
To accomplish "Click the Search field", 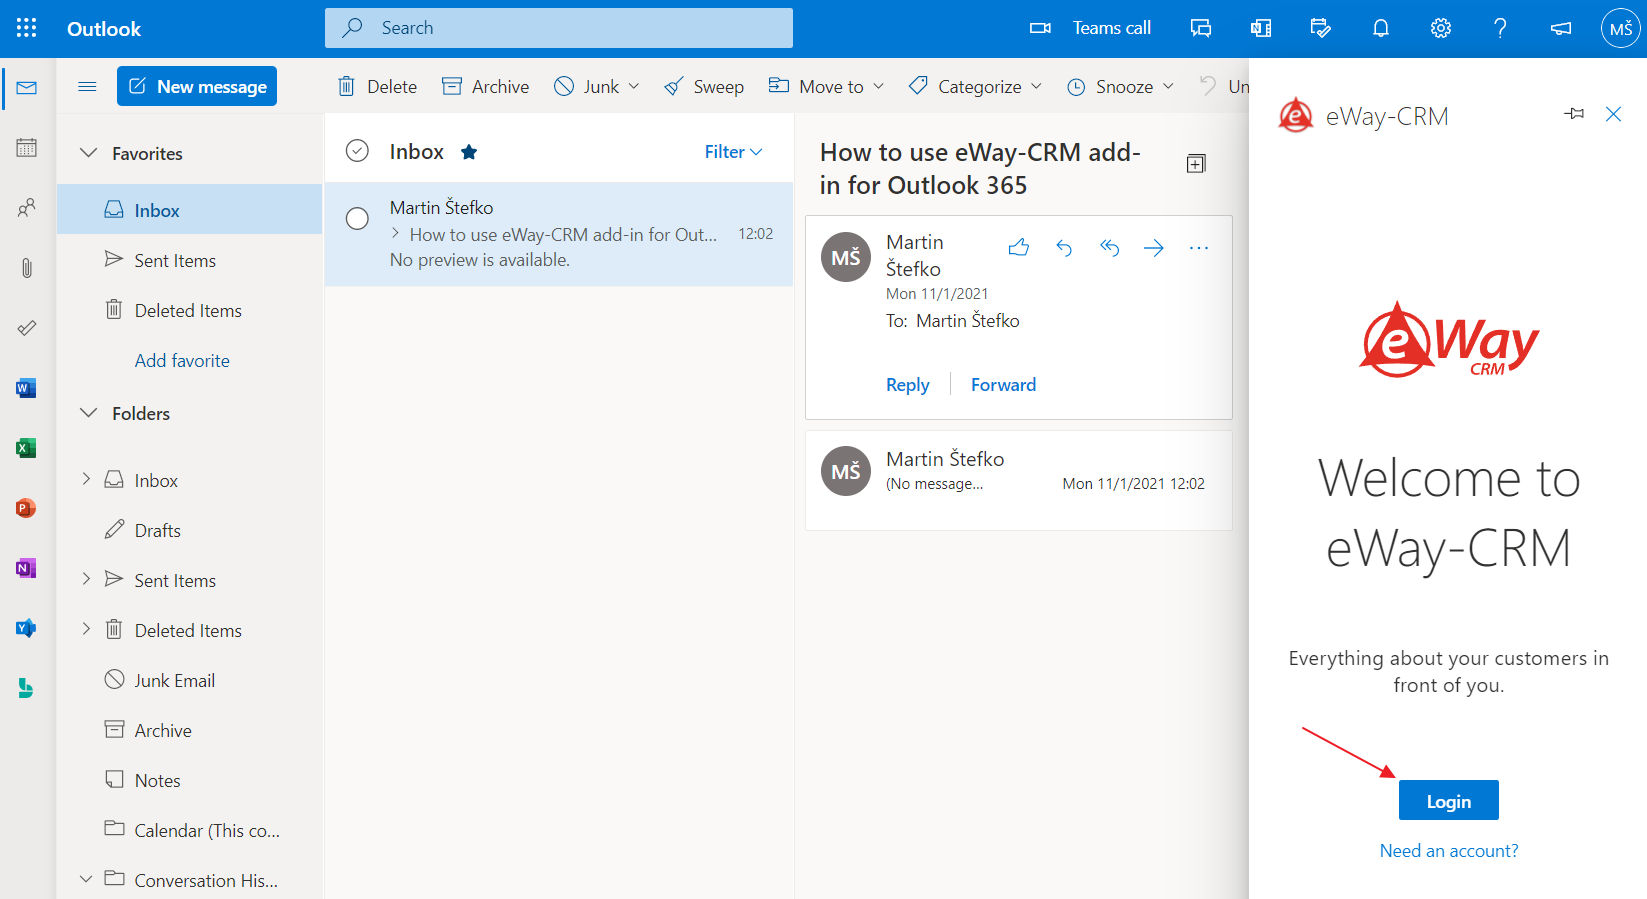I will (559, 28).
